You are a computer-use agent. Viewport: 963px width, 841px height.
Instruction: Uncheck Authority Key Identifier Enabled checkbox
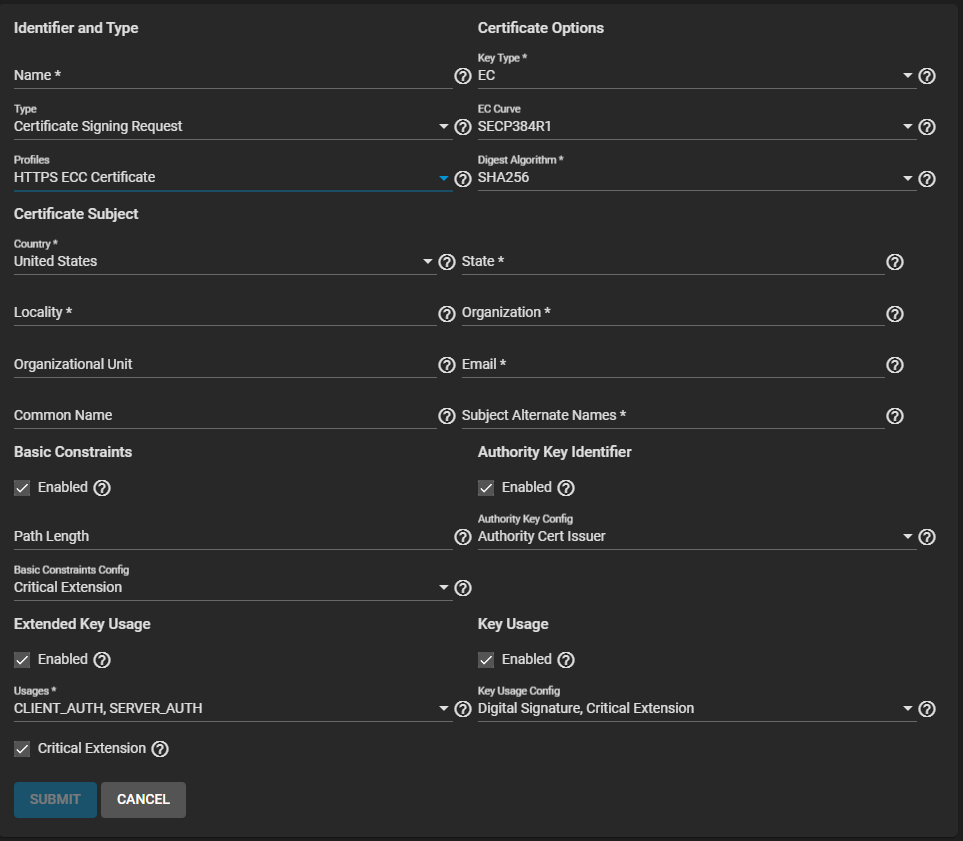pos(486,488)
